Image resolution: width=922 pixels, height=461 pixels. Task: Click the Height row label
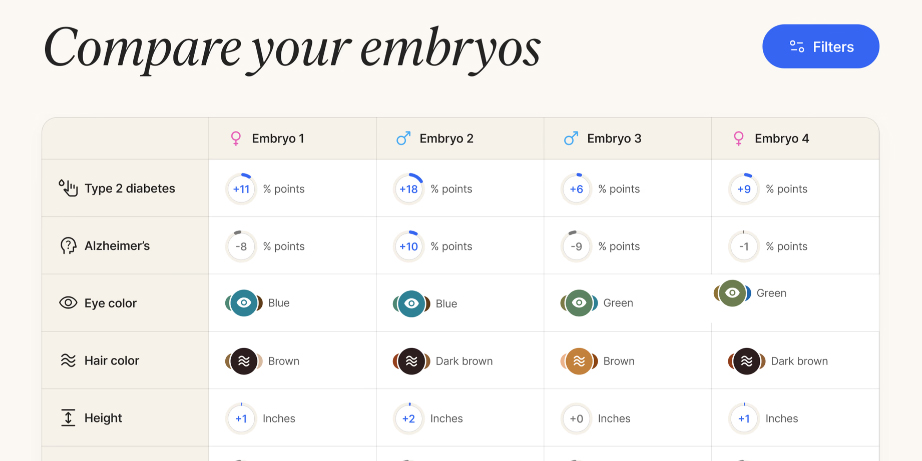103,418
